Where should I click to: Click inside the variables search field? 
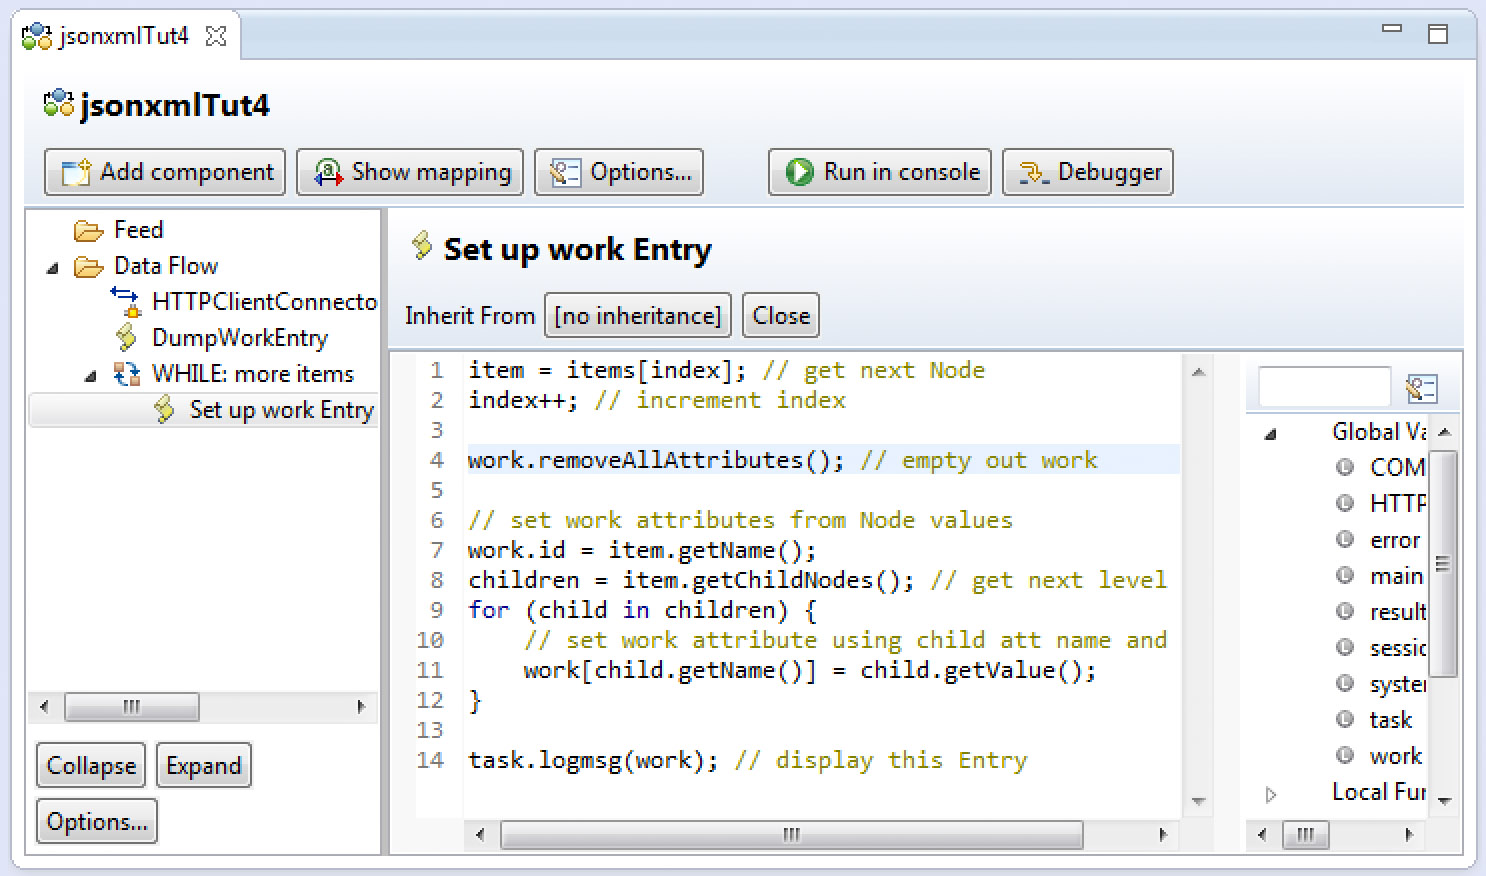pos(1323,385)
